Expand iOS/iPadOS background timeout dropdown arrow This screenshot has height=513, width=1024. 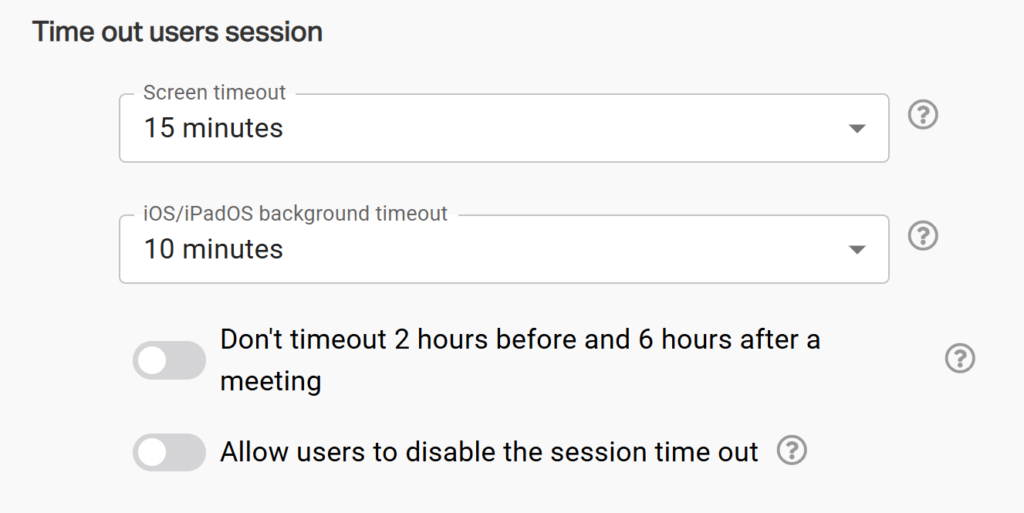pyautogui.click(x=856, y=250)
